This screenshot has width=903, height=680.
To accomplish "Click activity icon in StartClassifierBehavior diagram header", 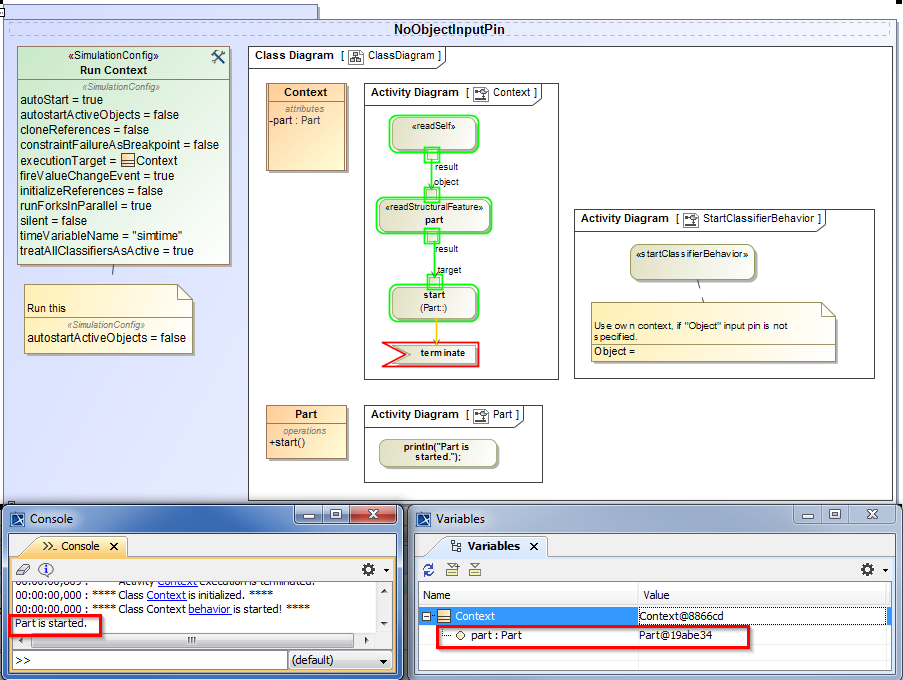I will pos(691,219).
